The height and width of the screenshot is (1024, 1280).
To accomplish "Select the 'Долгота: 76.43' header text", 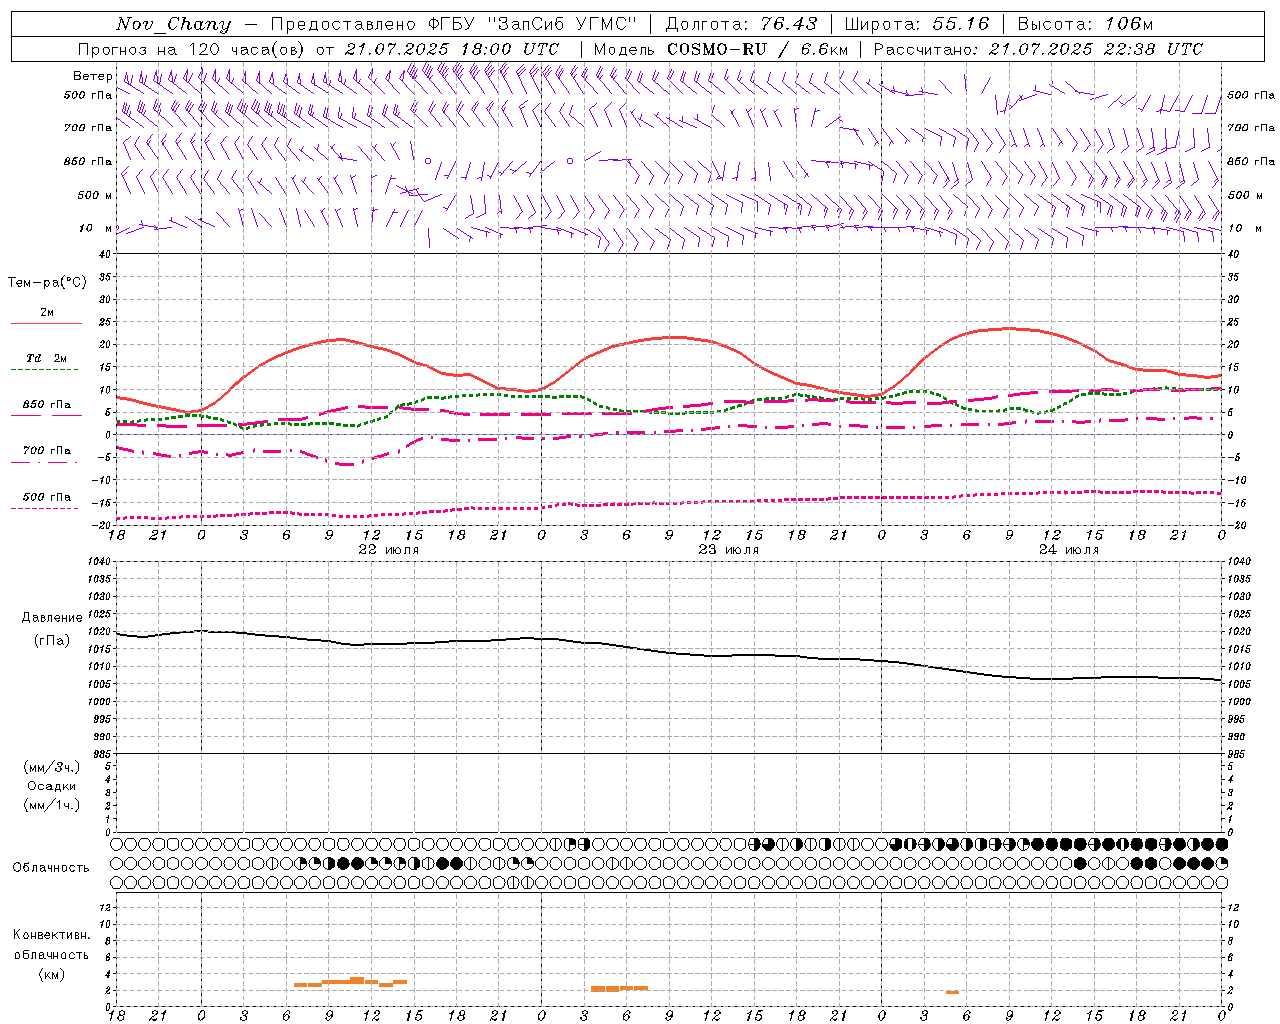I will click(x=741, y=24).
